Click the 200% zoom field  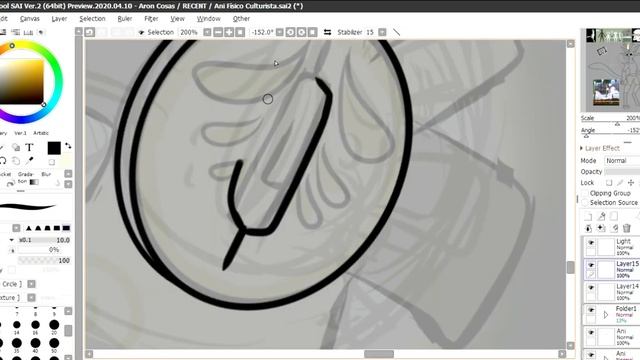[189, 32]
